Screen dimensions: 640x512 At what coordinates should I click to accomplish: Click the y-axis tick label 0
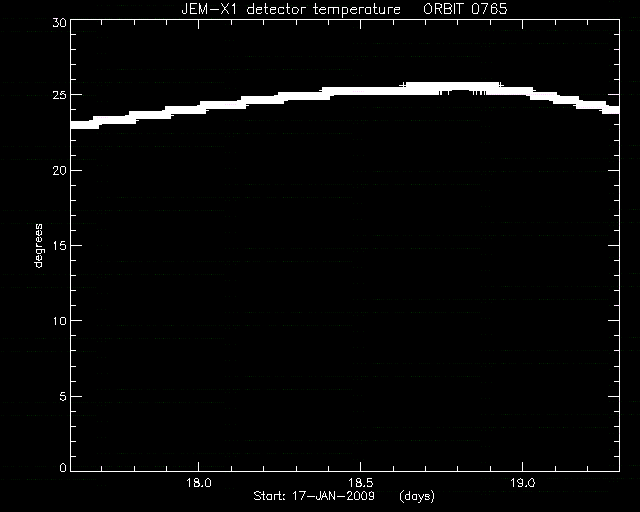pos(63,467)
